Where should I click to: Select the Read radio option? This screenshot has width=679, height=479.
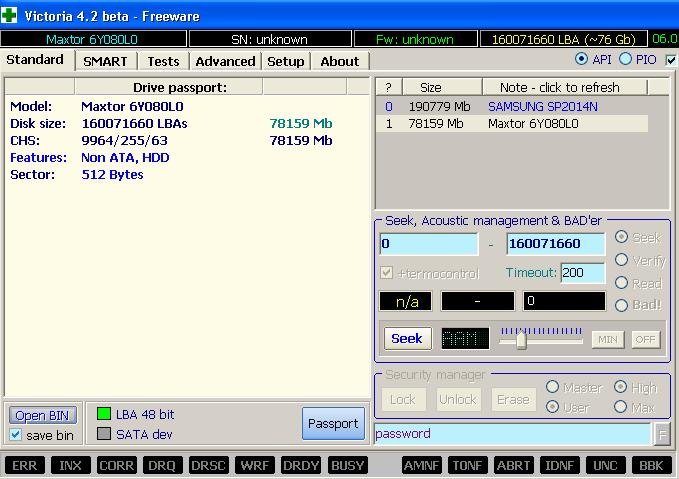click(621, 283)
